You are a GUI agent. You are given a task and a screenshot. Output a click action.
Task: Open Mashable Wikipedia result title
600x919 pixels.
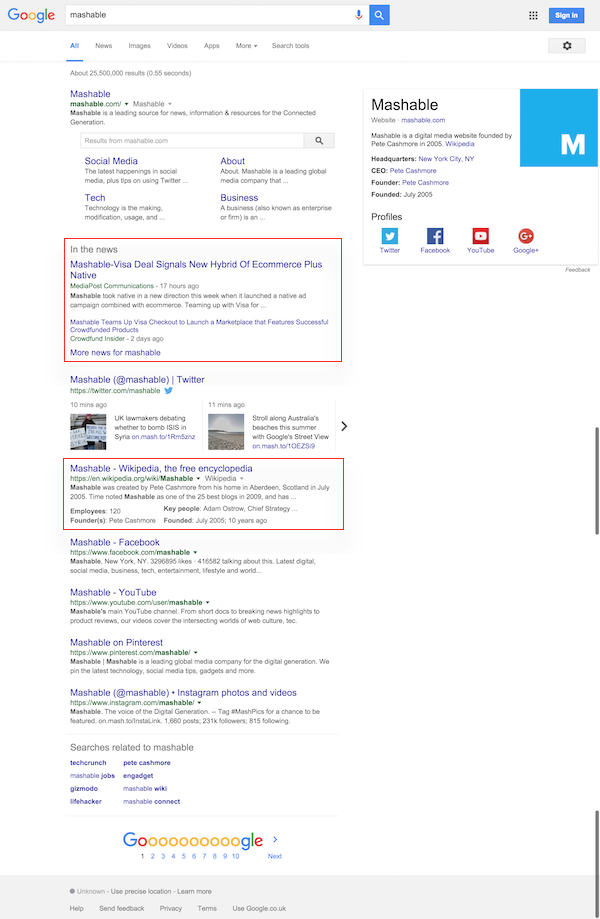click(x=161, y=468)
